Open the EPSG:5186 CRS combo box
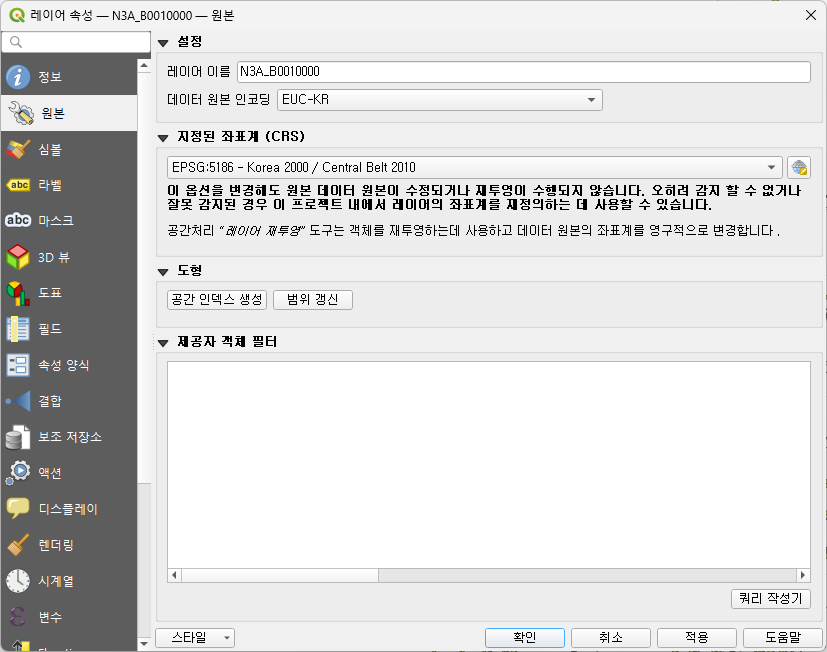827x652 pixels. pyautogui.click(x=474, y=167)
